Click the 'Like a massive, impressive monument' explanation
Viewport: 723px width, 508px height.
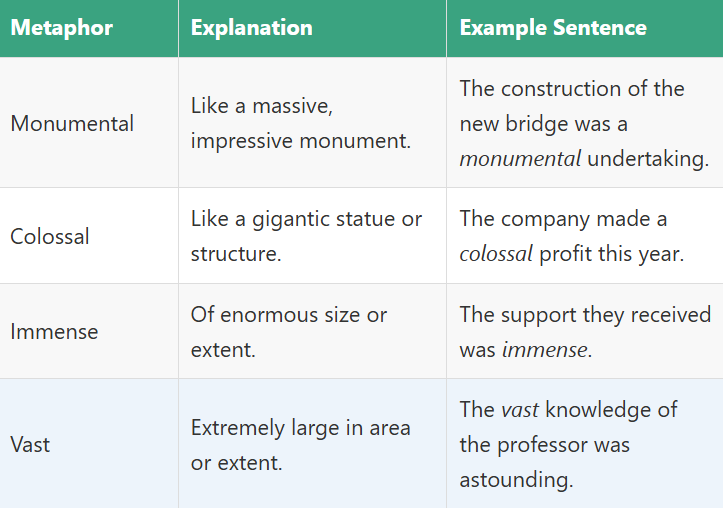[300, 123]
